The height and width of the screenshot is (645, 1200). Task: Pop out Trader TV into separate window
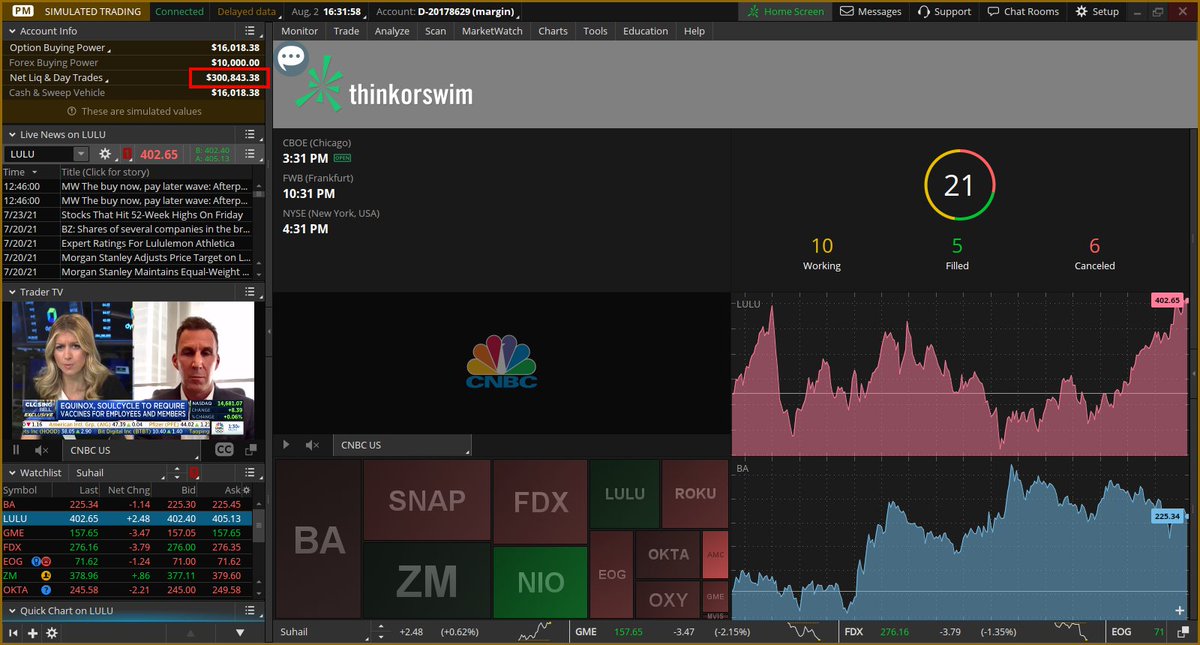click(x=250, y=450)
